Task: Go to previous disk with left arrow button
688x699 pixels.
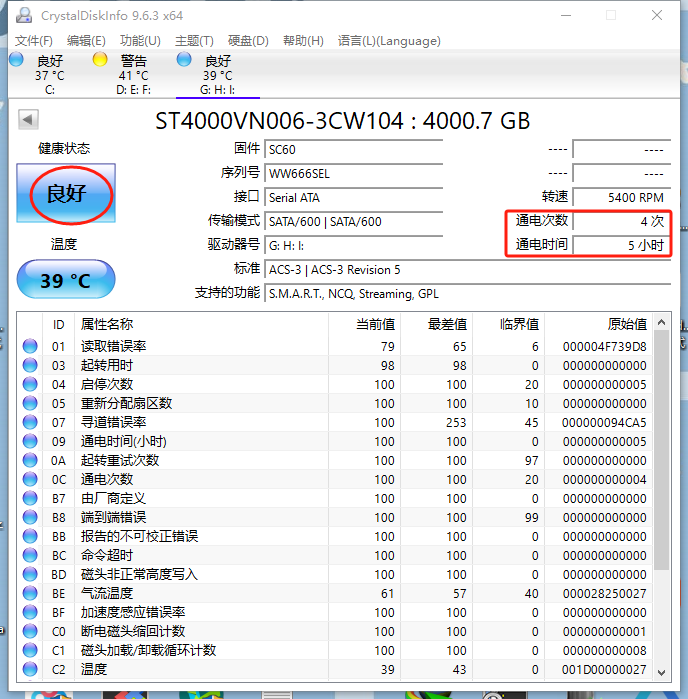Action: click(28, 119)
